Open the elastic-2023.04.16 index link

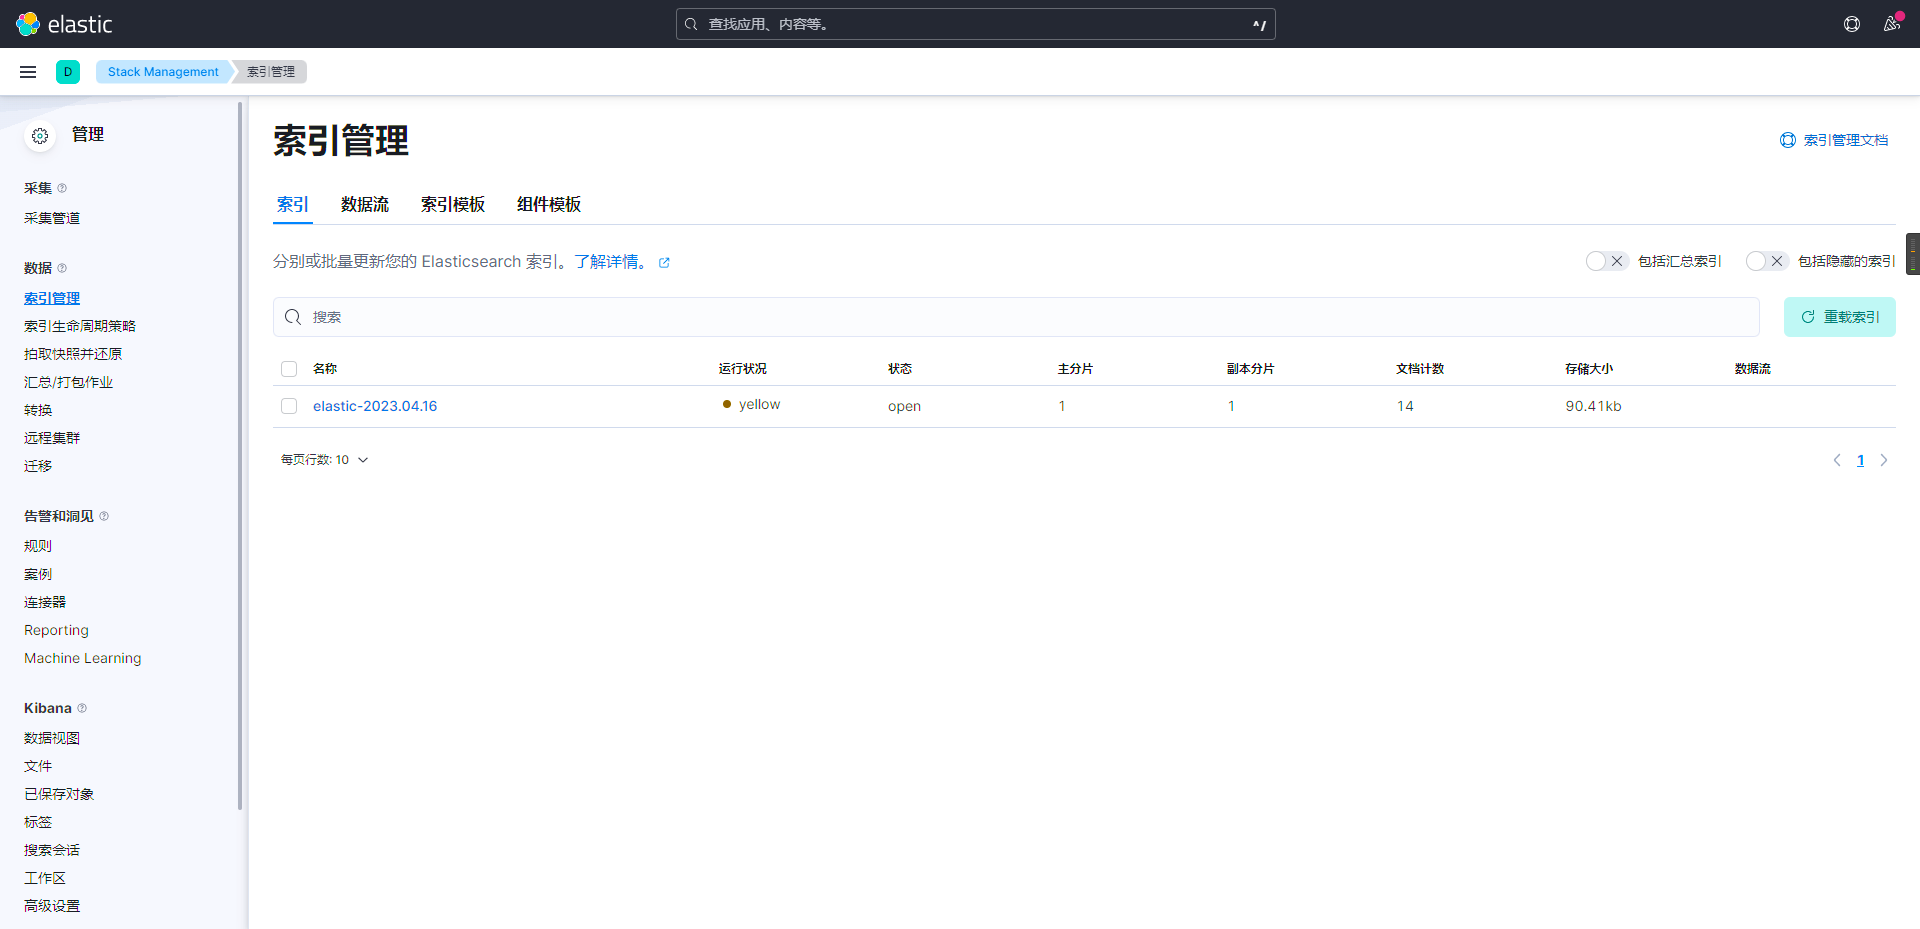[375, 406]
